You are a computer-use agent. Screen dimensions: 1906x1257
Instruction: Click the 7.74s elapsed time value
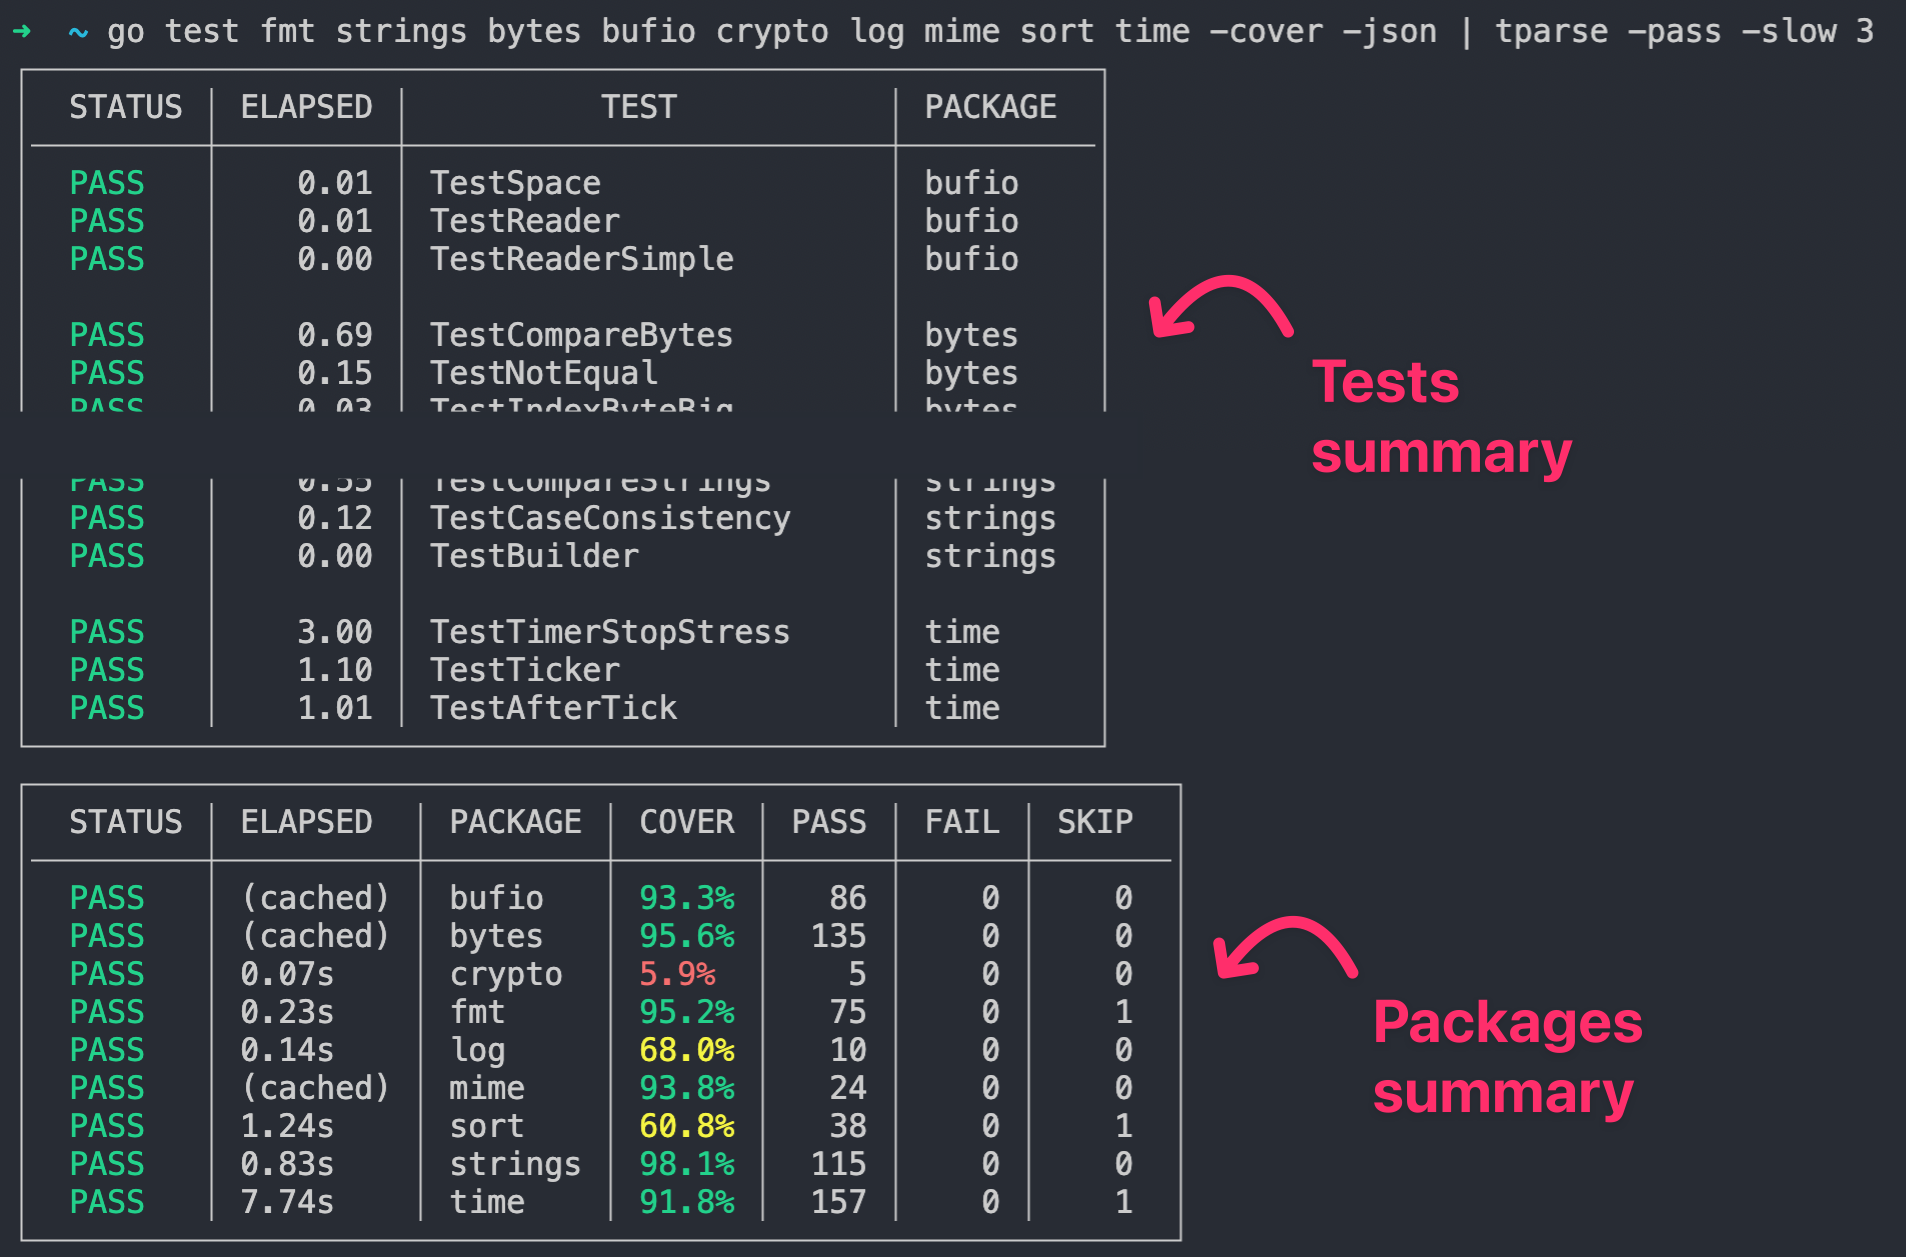[x=287, y=1202]
